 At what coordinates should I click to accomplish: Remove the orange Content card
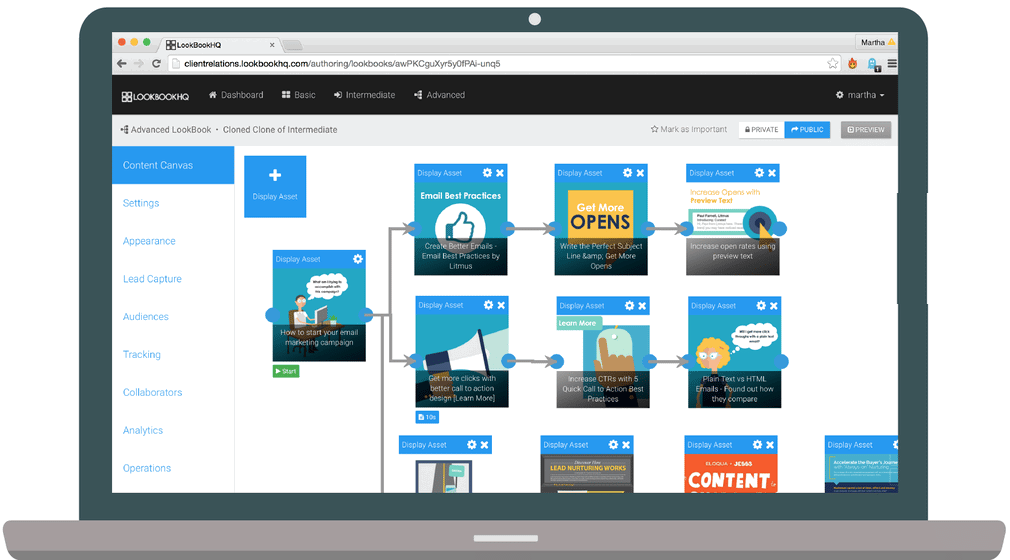(770, 445)
